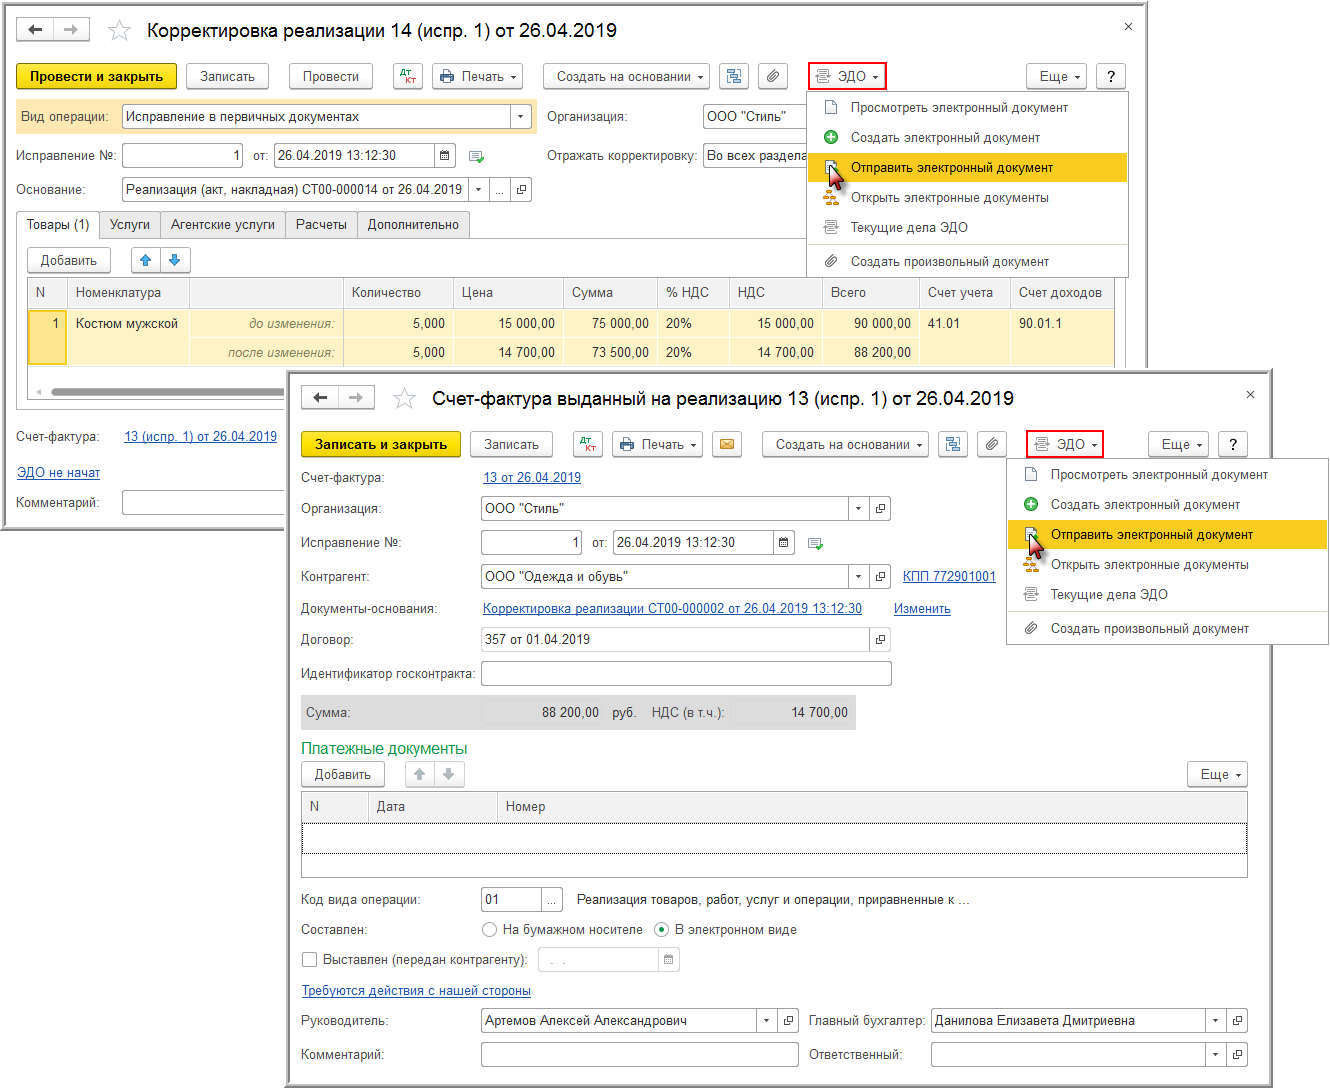
Task: Open Договор 357 от 01.04.2019 card
Action: click(880, 640)
